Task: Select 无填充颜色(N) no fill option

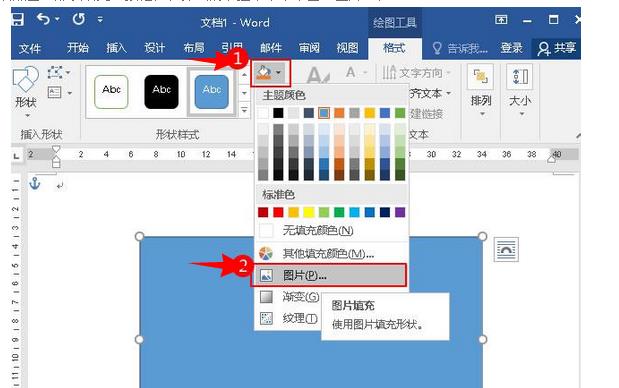Action: (331, 230)
